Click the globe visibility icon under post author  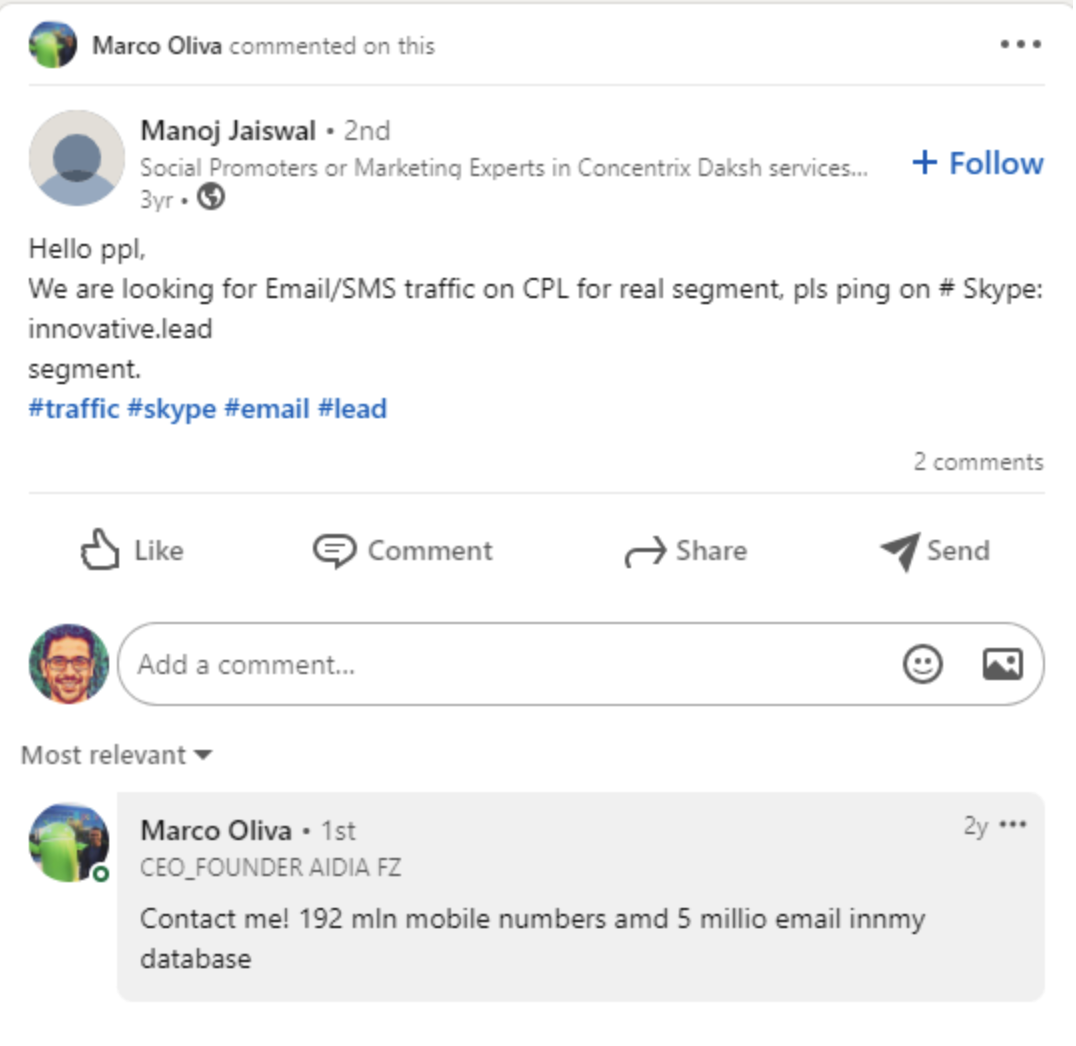pos(210,198)
